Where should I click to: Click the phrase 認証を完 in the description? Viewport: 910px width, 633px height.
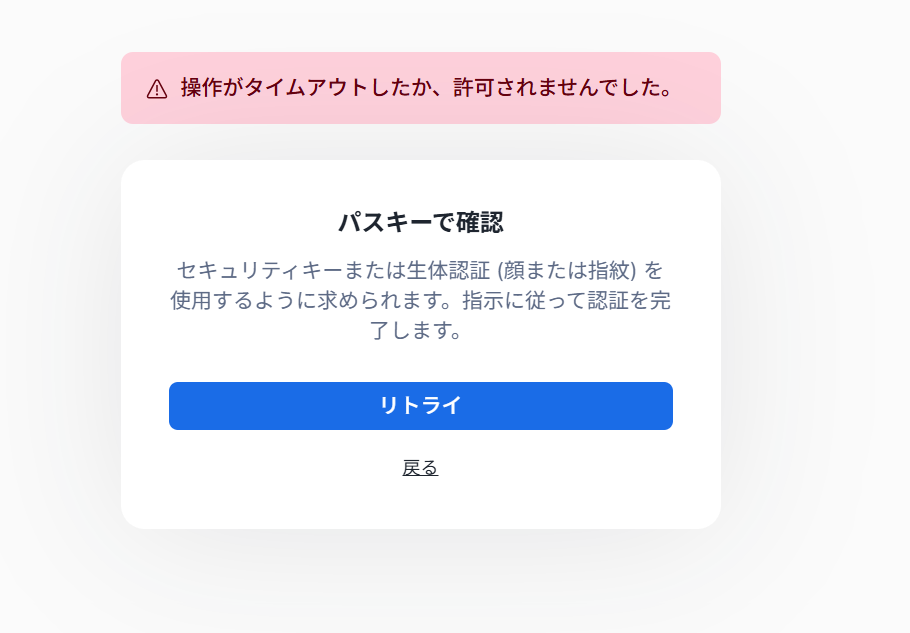click(627, 300)
